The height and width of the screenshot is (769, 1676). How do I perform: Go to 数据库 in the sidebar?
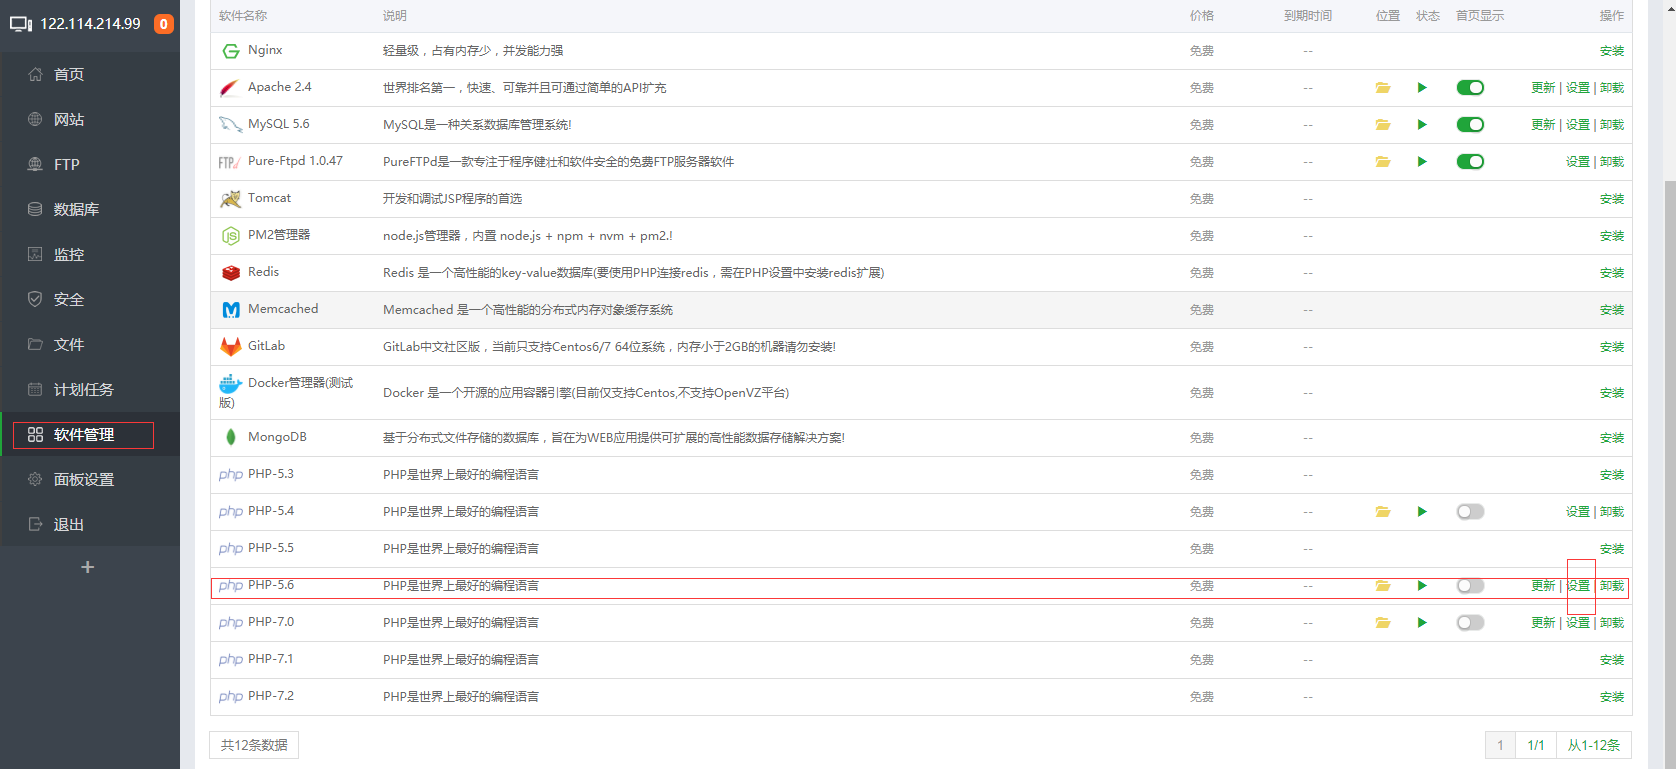[76, 210]
